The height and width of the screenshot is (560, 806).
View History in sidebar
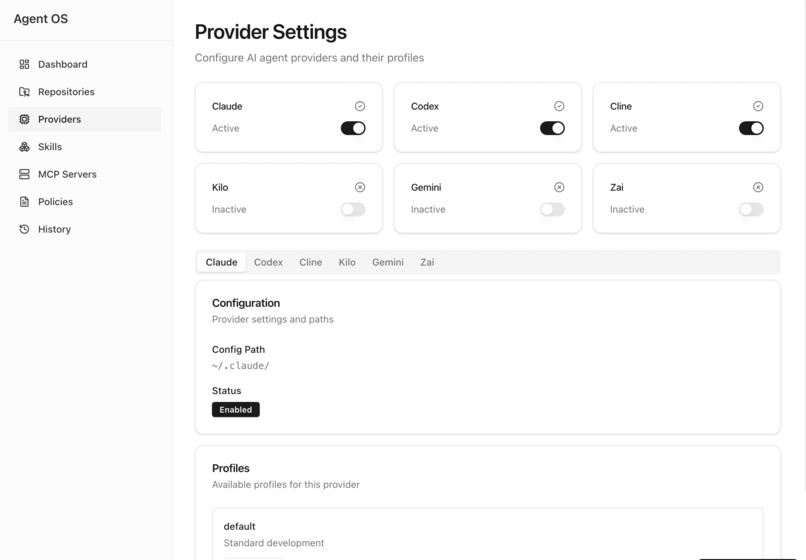(x=84, y=229)
